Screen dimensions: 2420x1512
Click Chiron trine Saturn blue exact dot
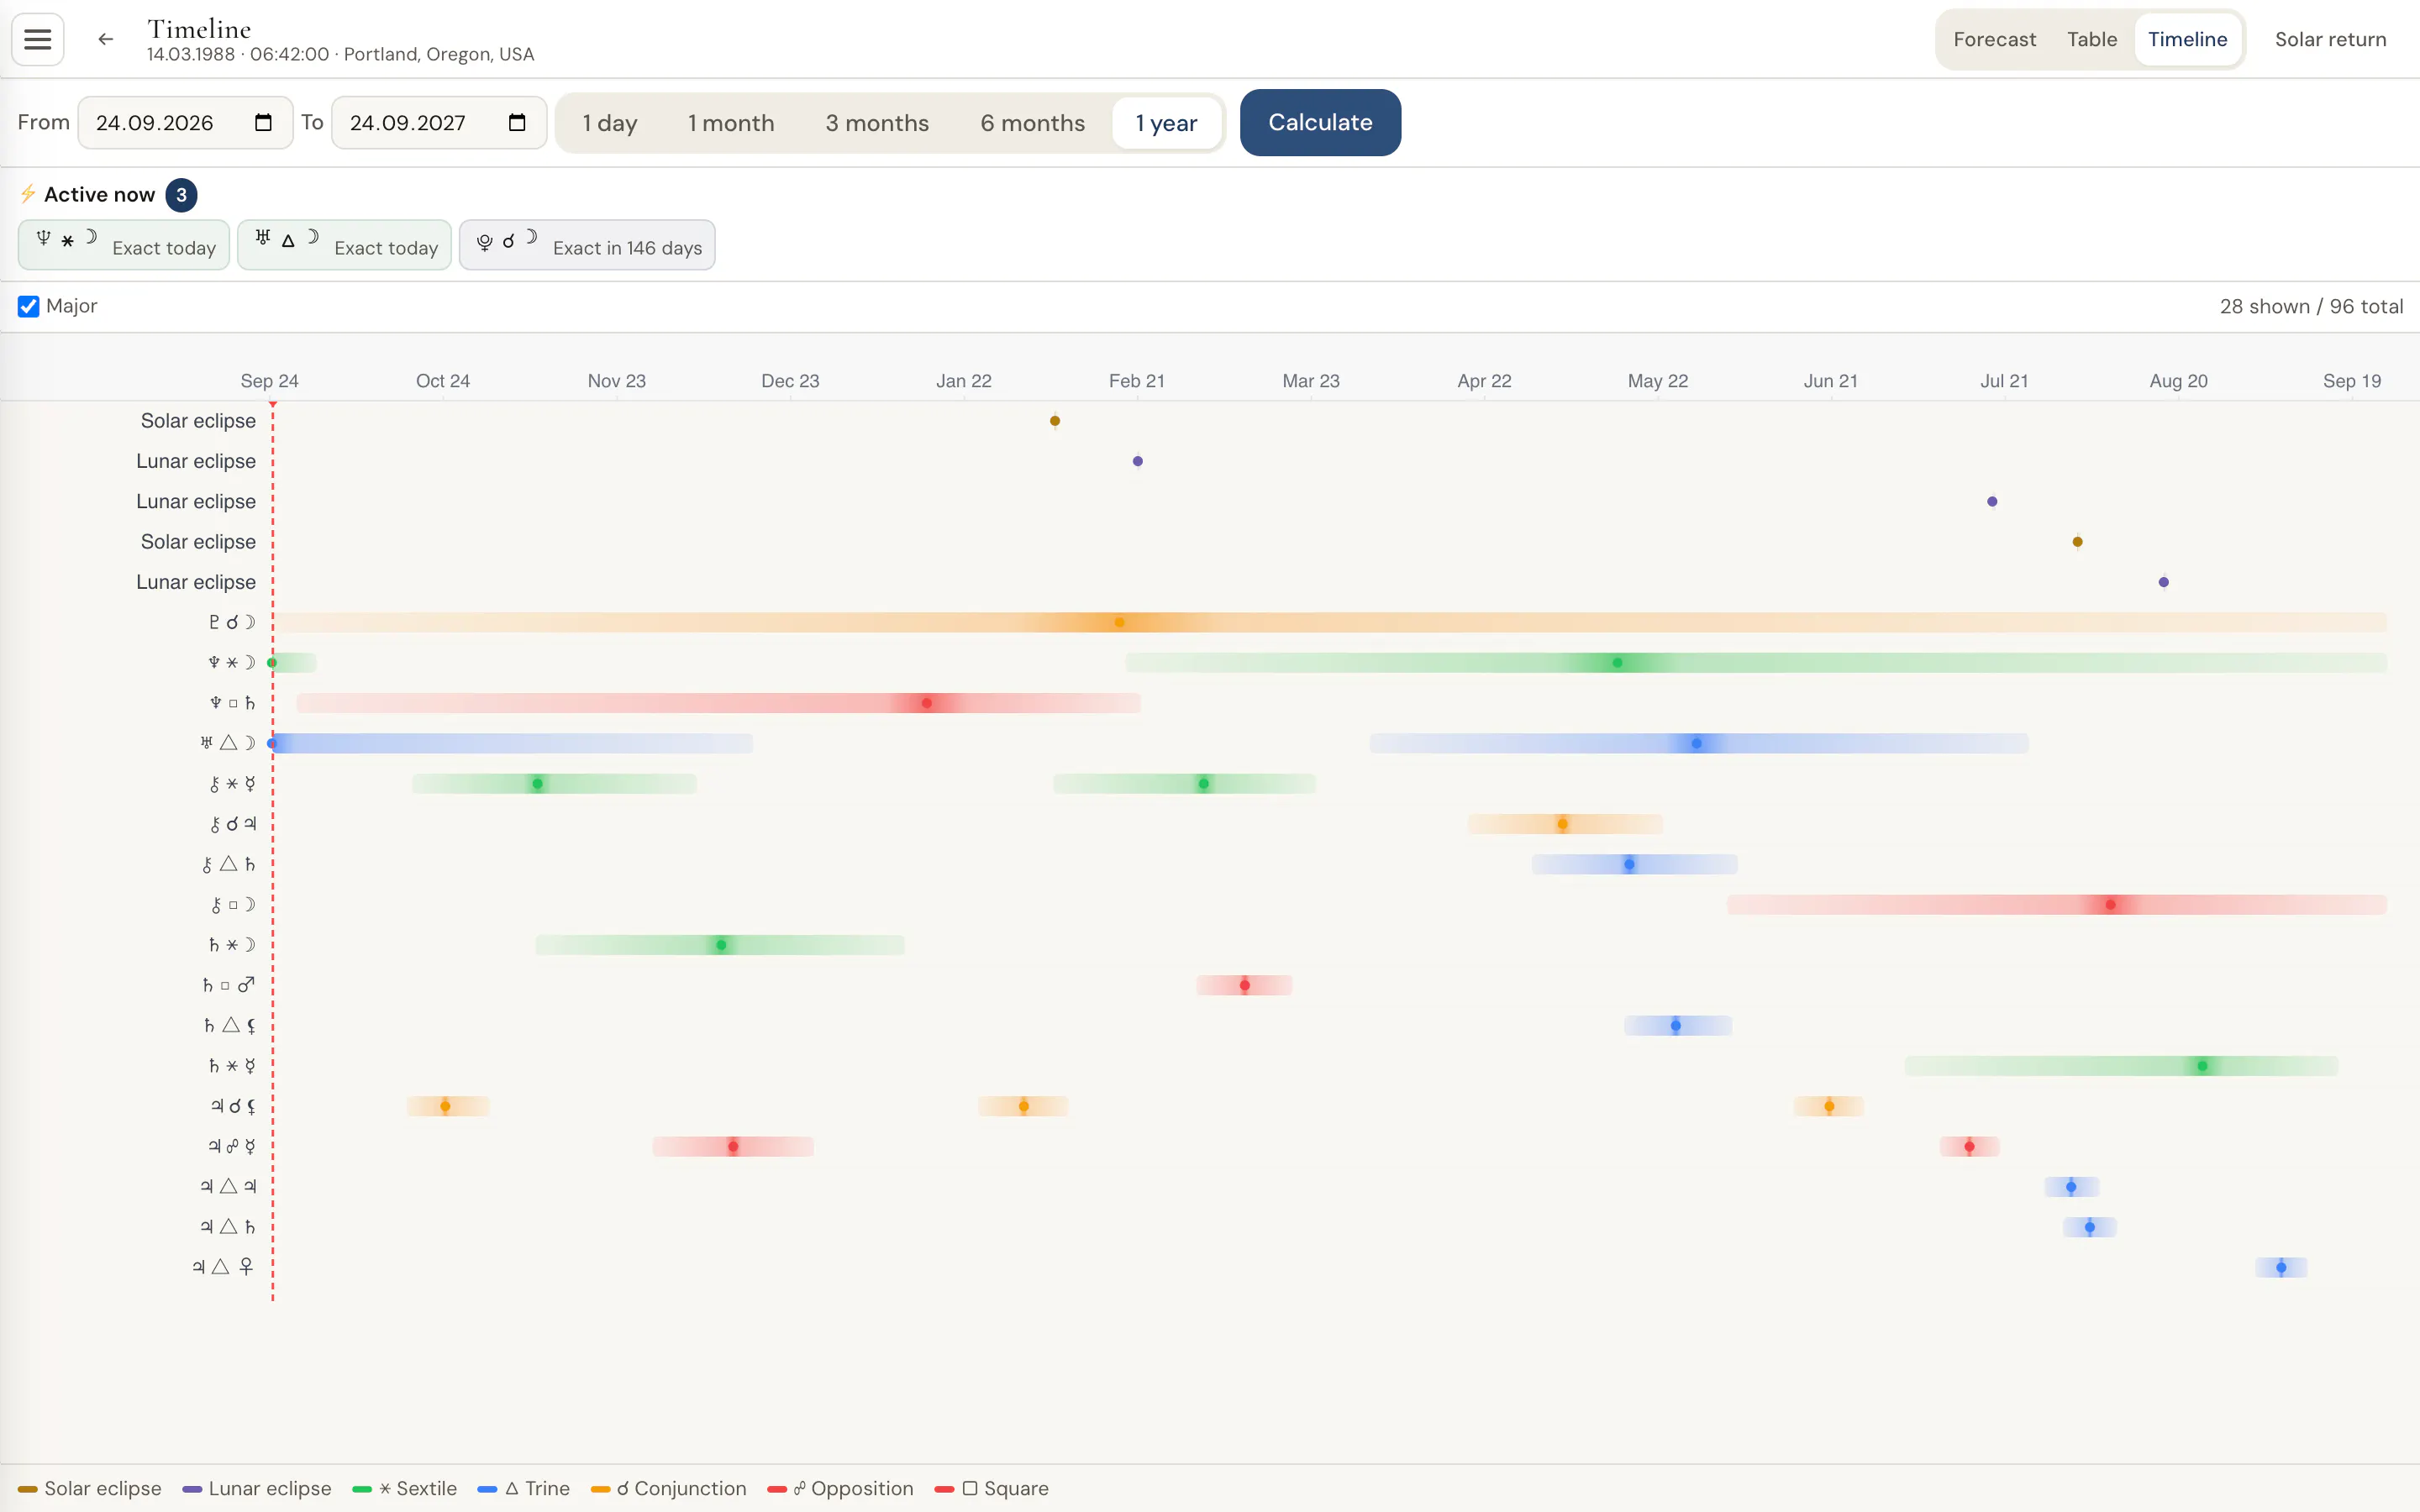point(1629,864)
